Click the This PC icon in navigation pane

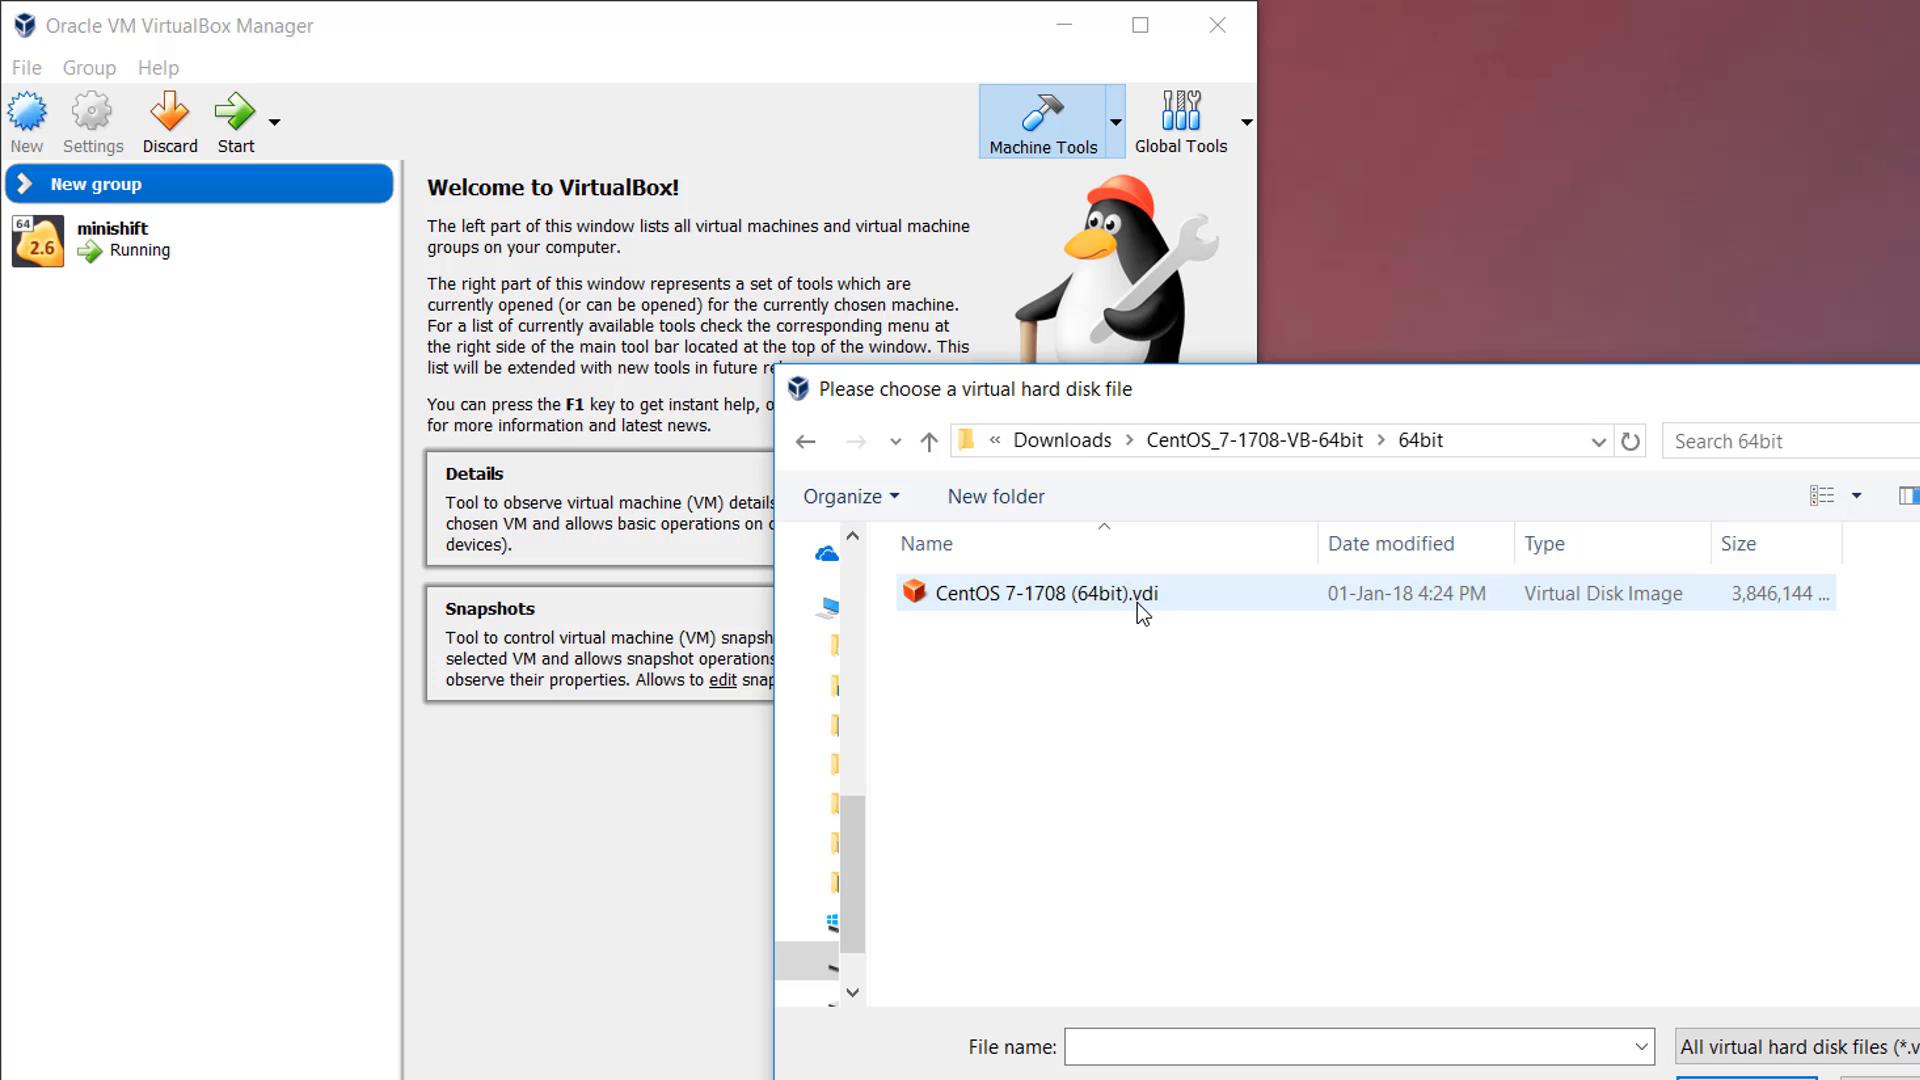coord(829,606)
